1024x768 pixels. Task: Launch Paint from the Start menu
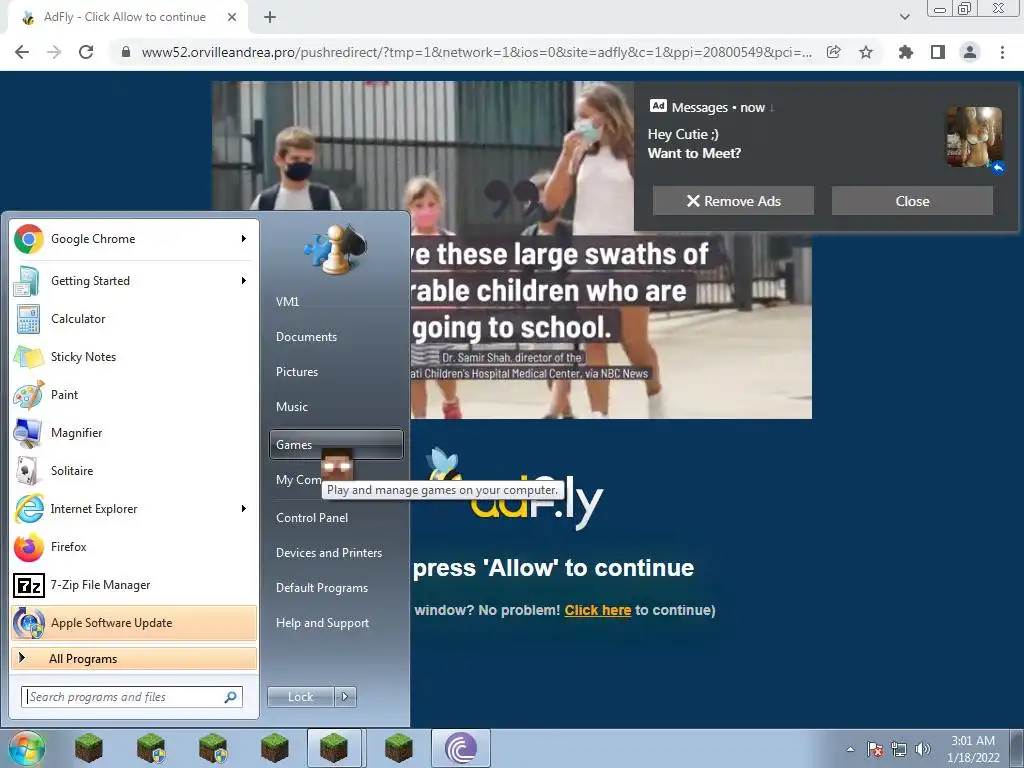tap(134, 394)
